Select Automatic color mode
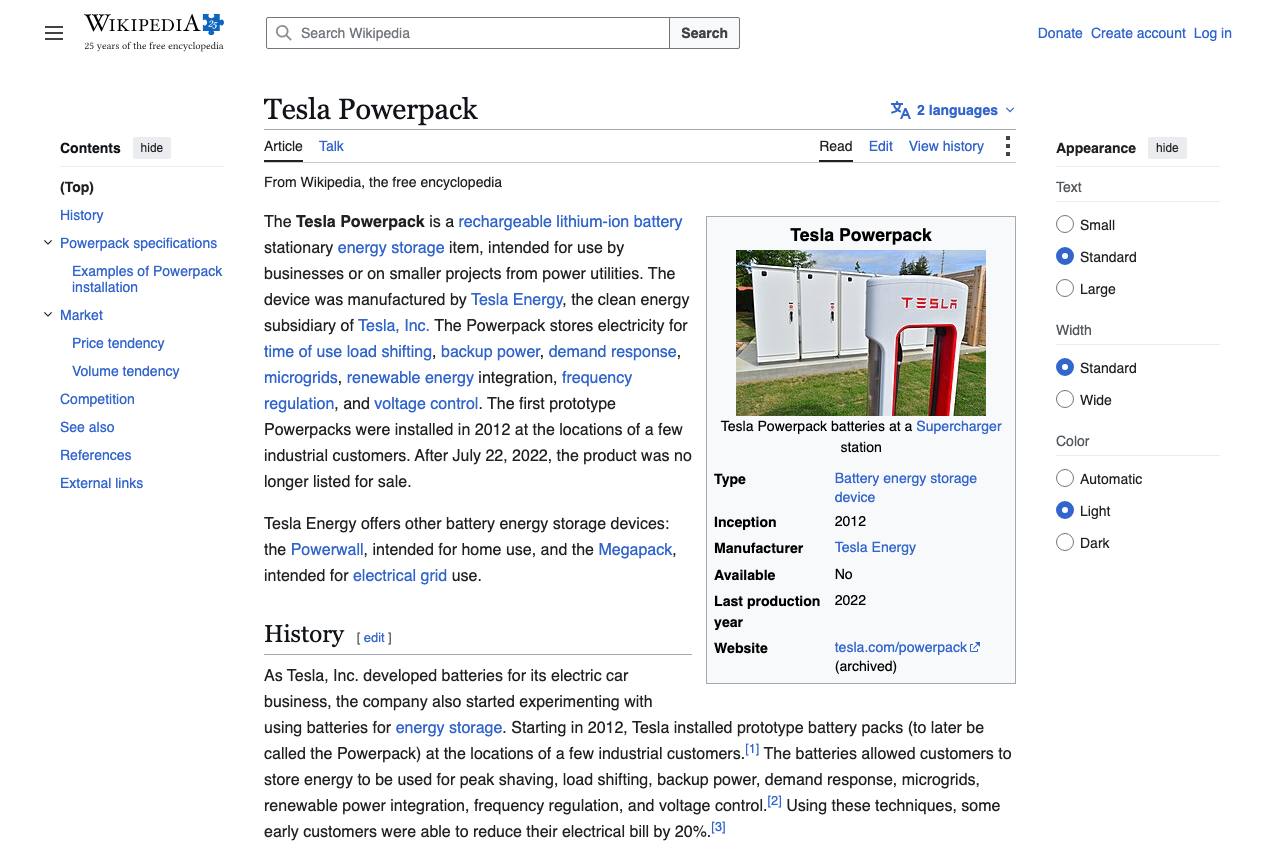1280x860 pixels. pos(1065,479)
